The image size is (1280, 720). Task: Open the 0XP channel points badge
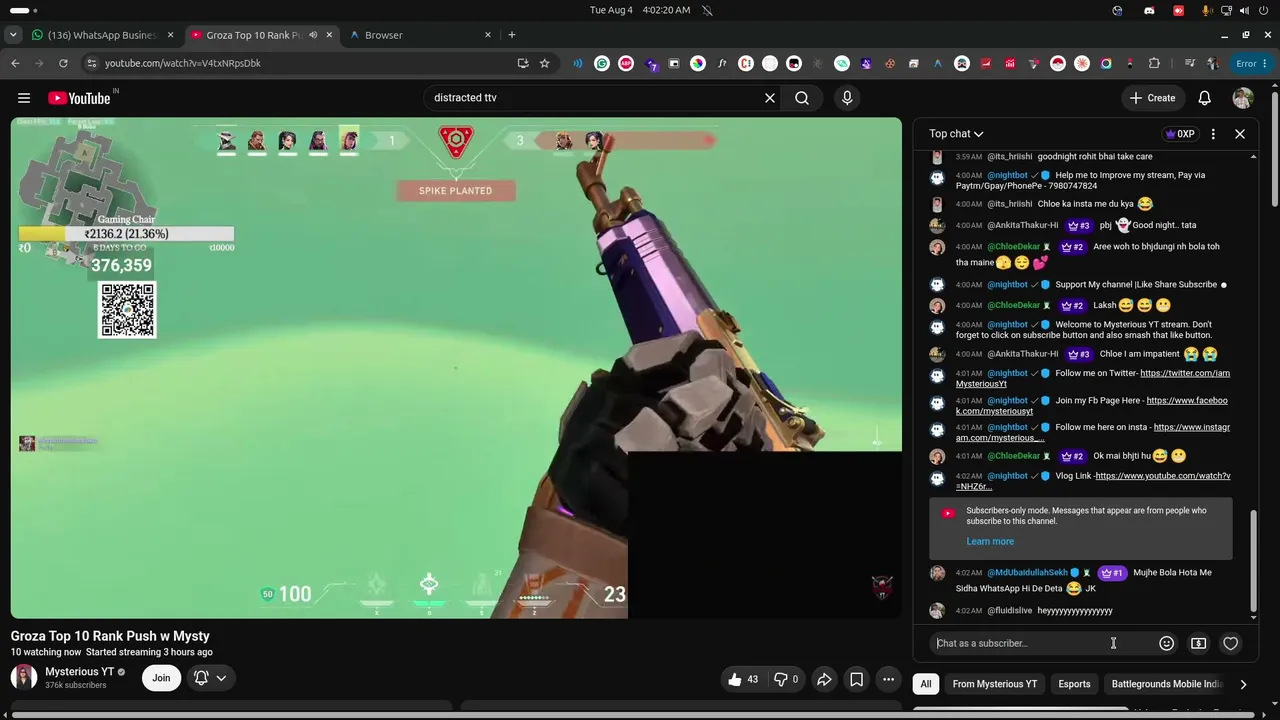1180,134
